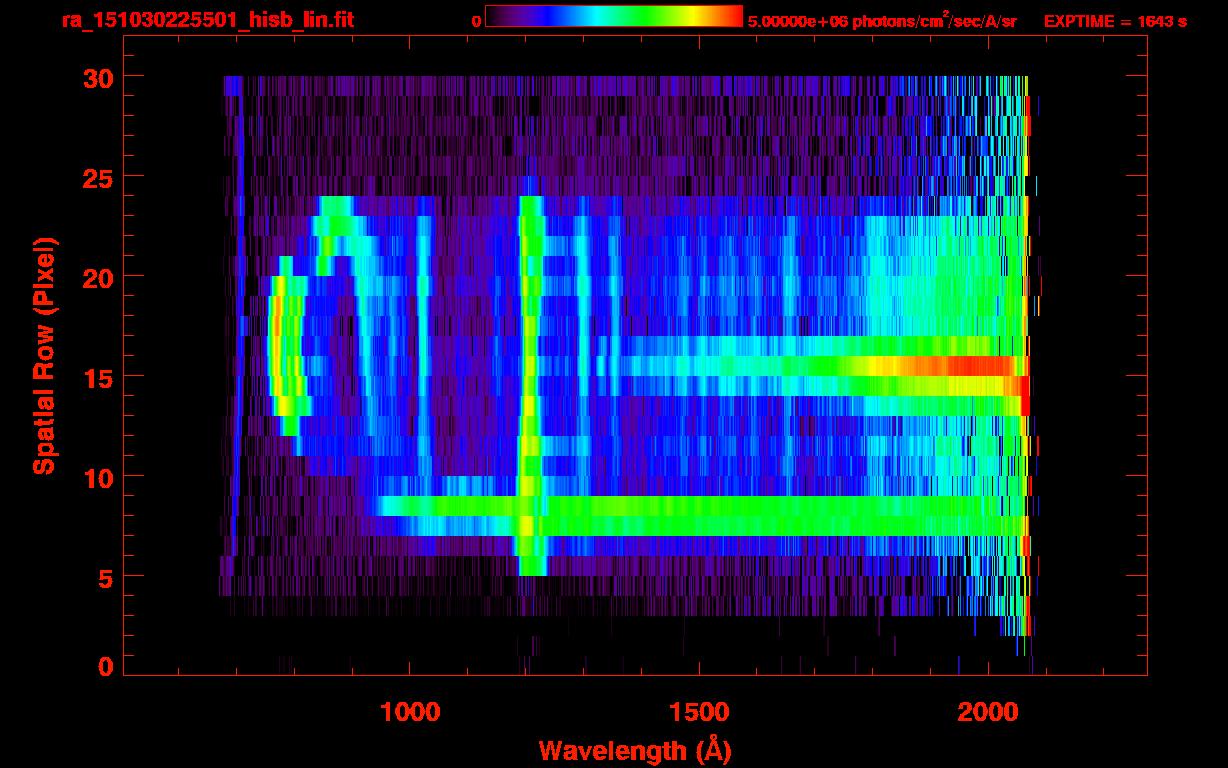Screen dimensions: 1228x768
Task: Click the y-axis tick label 10
Action: pos(97,476)
